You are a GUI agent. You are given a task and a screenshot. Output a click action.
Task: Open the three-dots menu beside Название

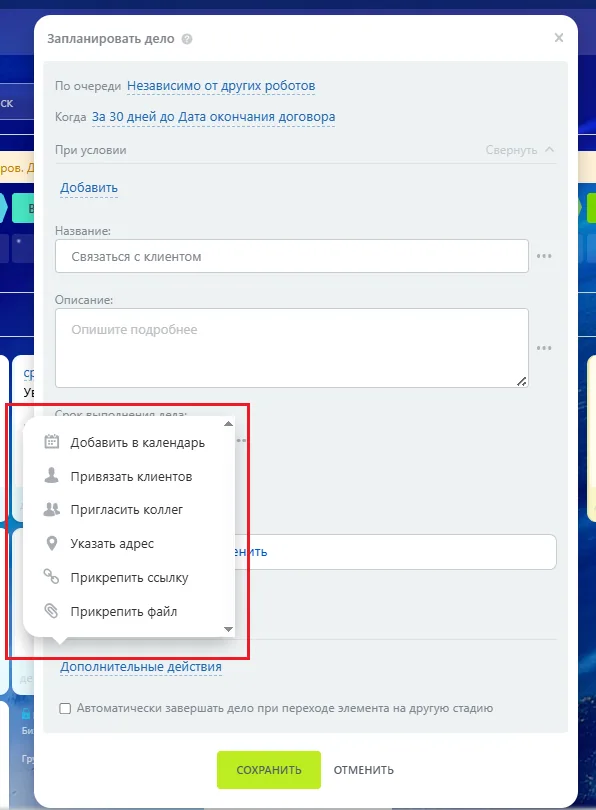point(544,256)
